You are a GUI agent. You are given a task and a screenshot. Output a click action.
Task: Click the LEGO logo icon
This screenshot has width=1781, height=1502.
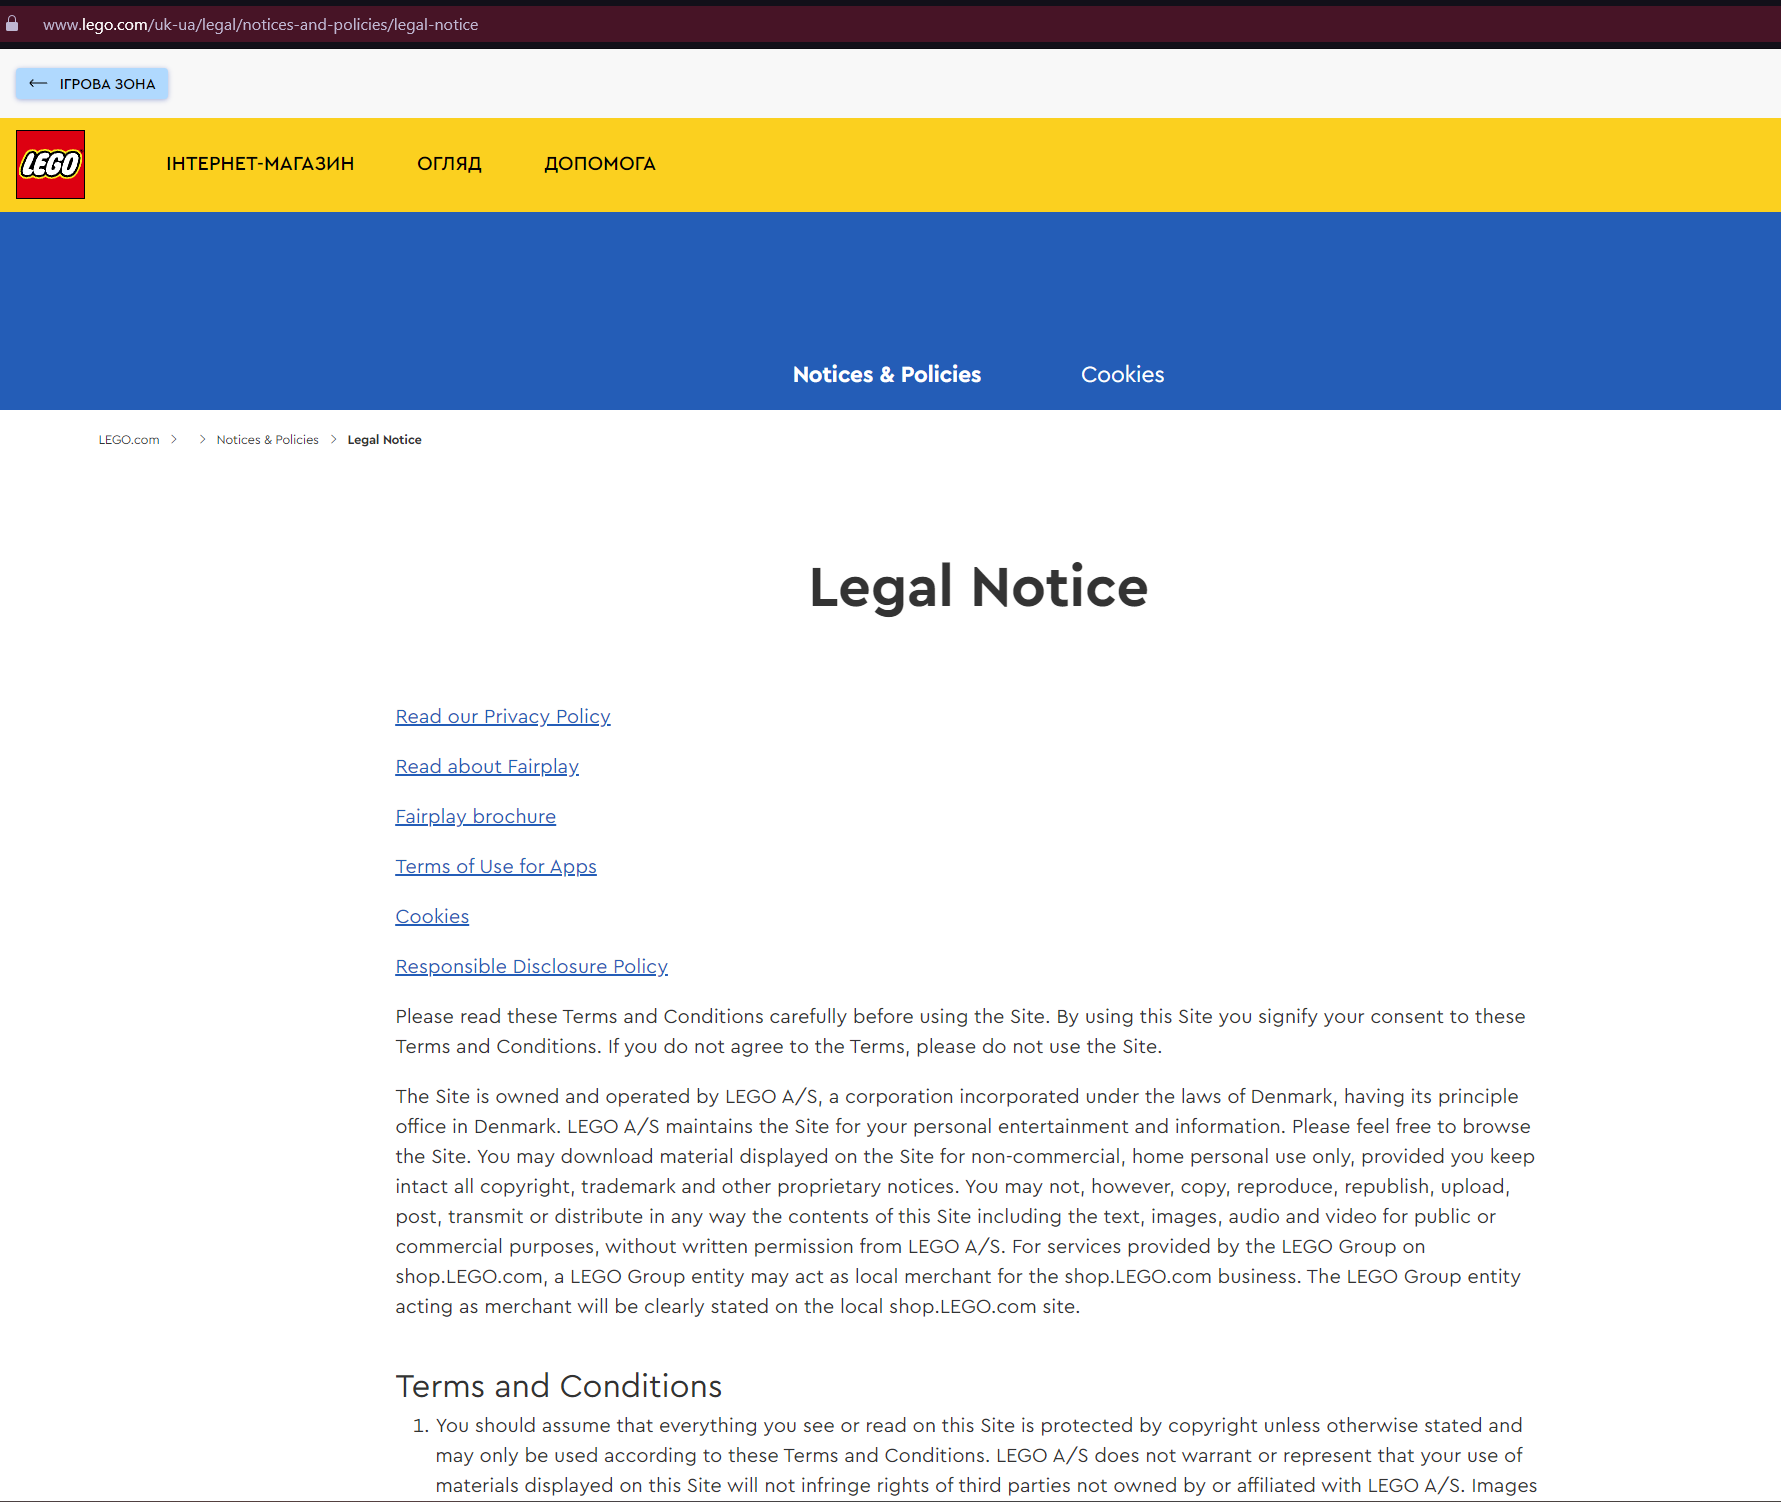point(50,164)
